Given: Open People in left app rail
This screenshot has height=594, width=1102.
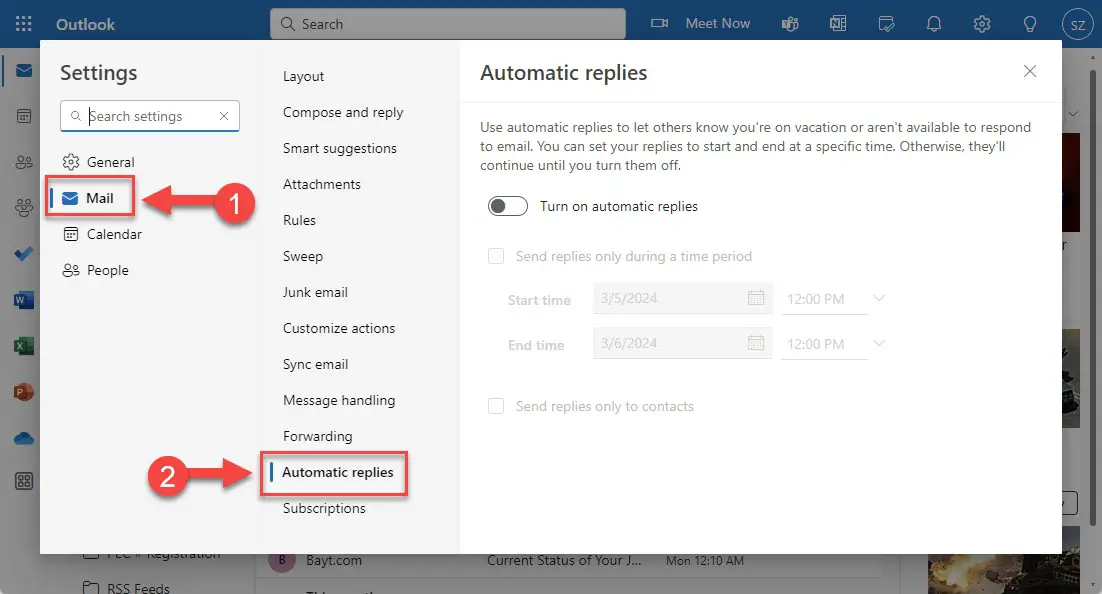Looking at the screenshot, I should pos(24,162).
